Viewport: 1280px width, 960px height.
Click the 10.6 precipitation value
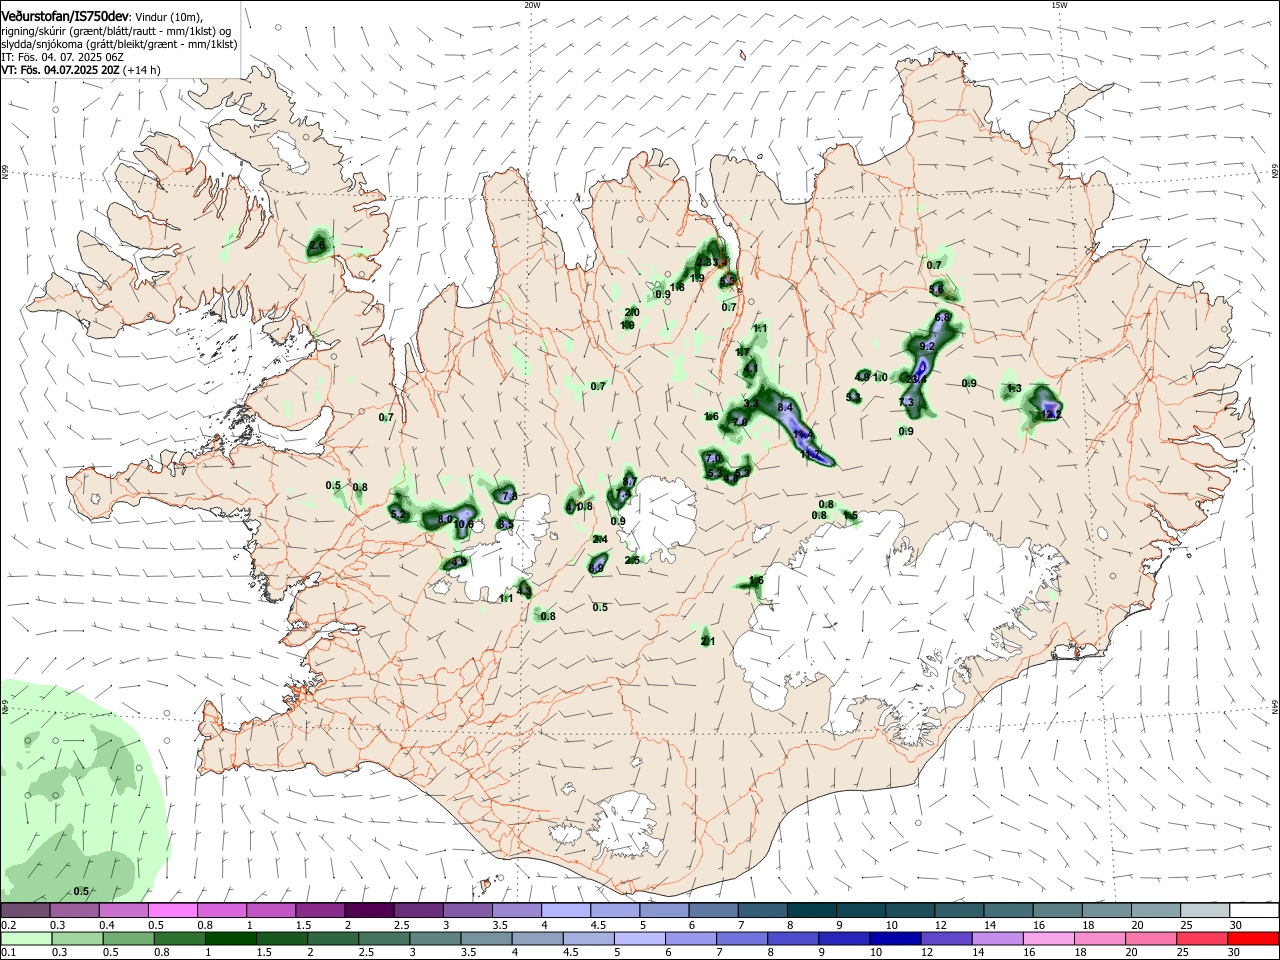click(x=464, y=524)
